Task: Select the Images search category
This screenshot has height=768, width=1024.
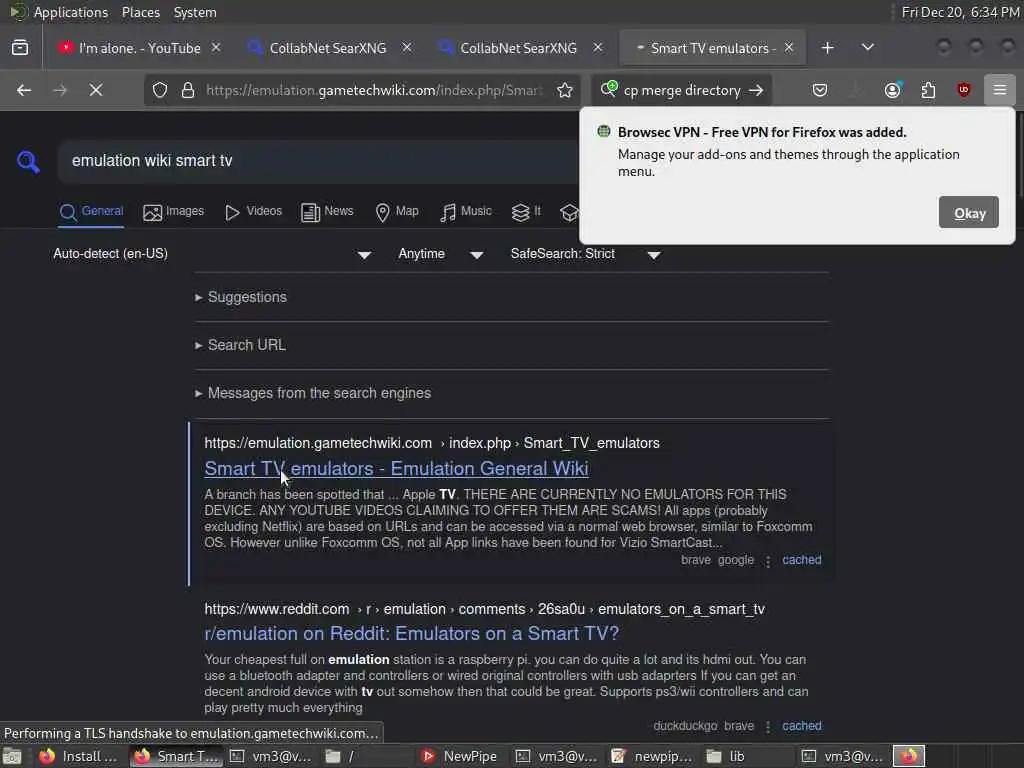Action: pos(174,212)
